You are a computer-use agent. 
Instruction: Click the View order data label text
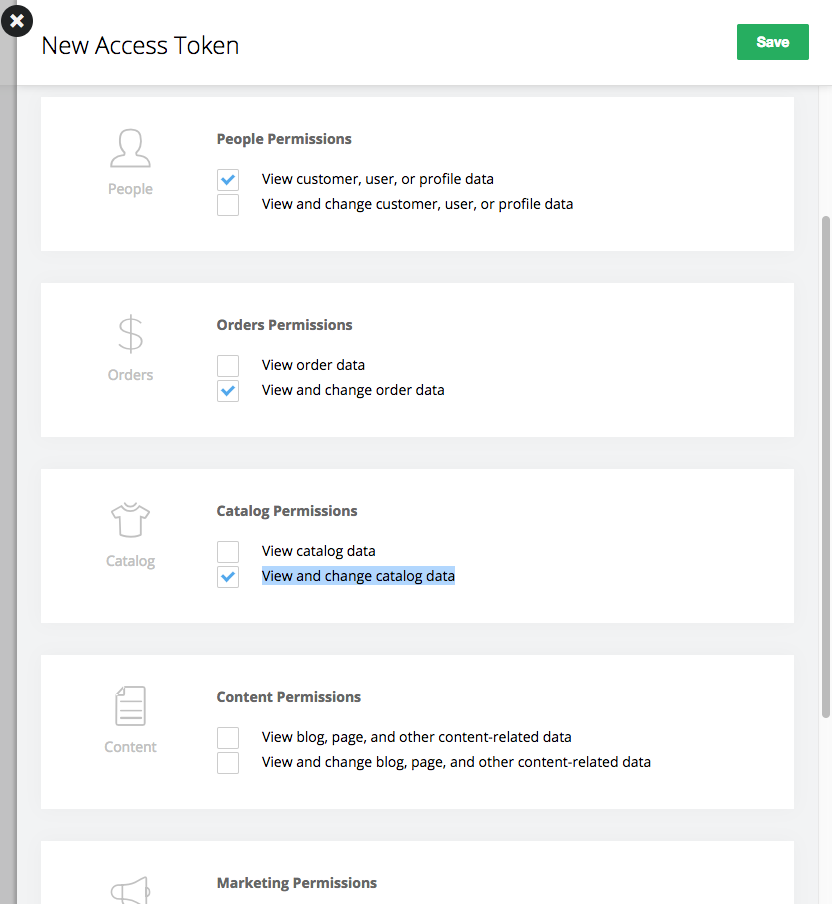click(x=313, y=365)
